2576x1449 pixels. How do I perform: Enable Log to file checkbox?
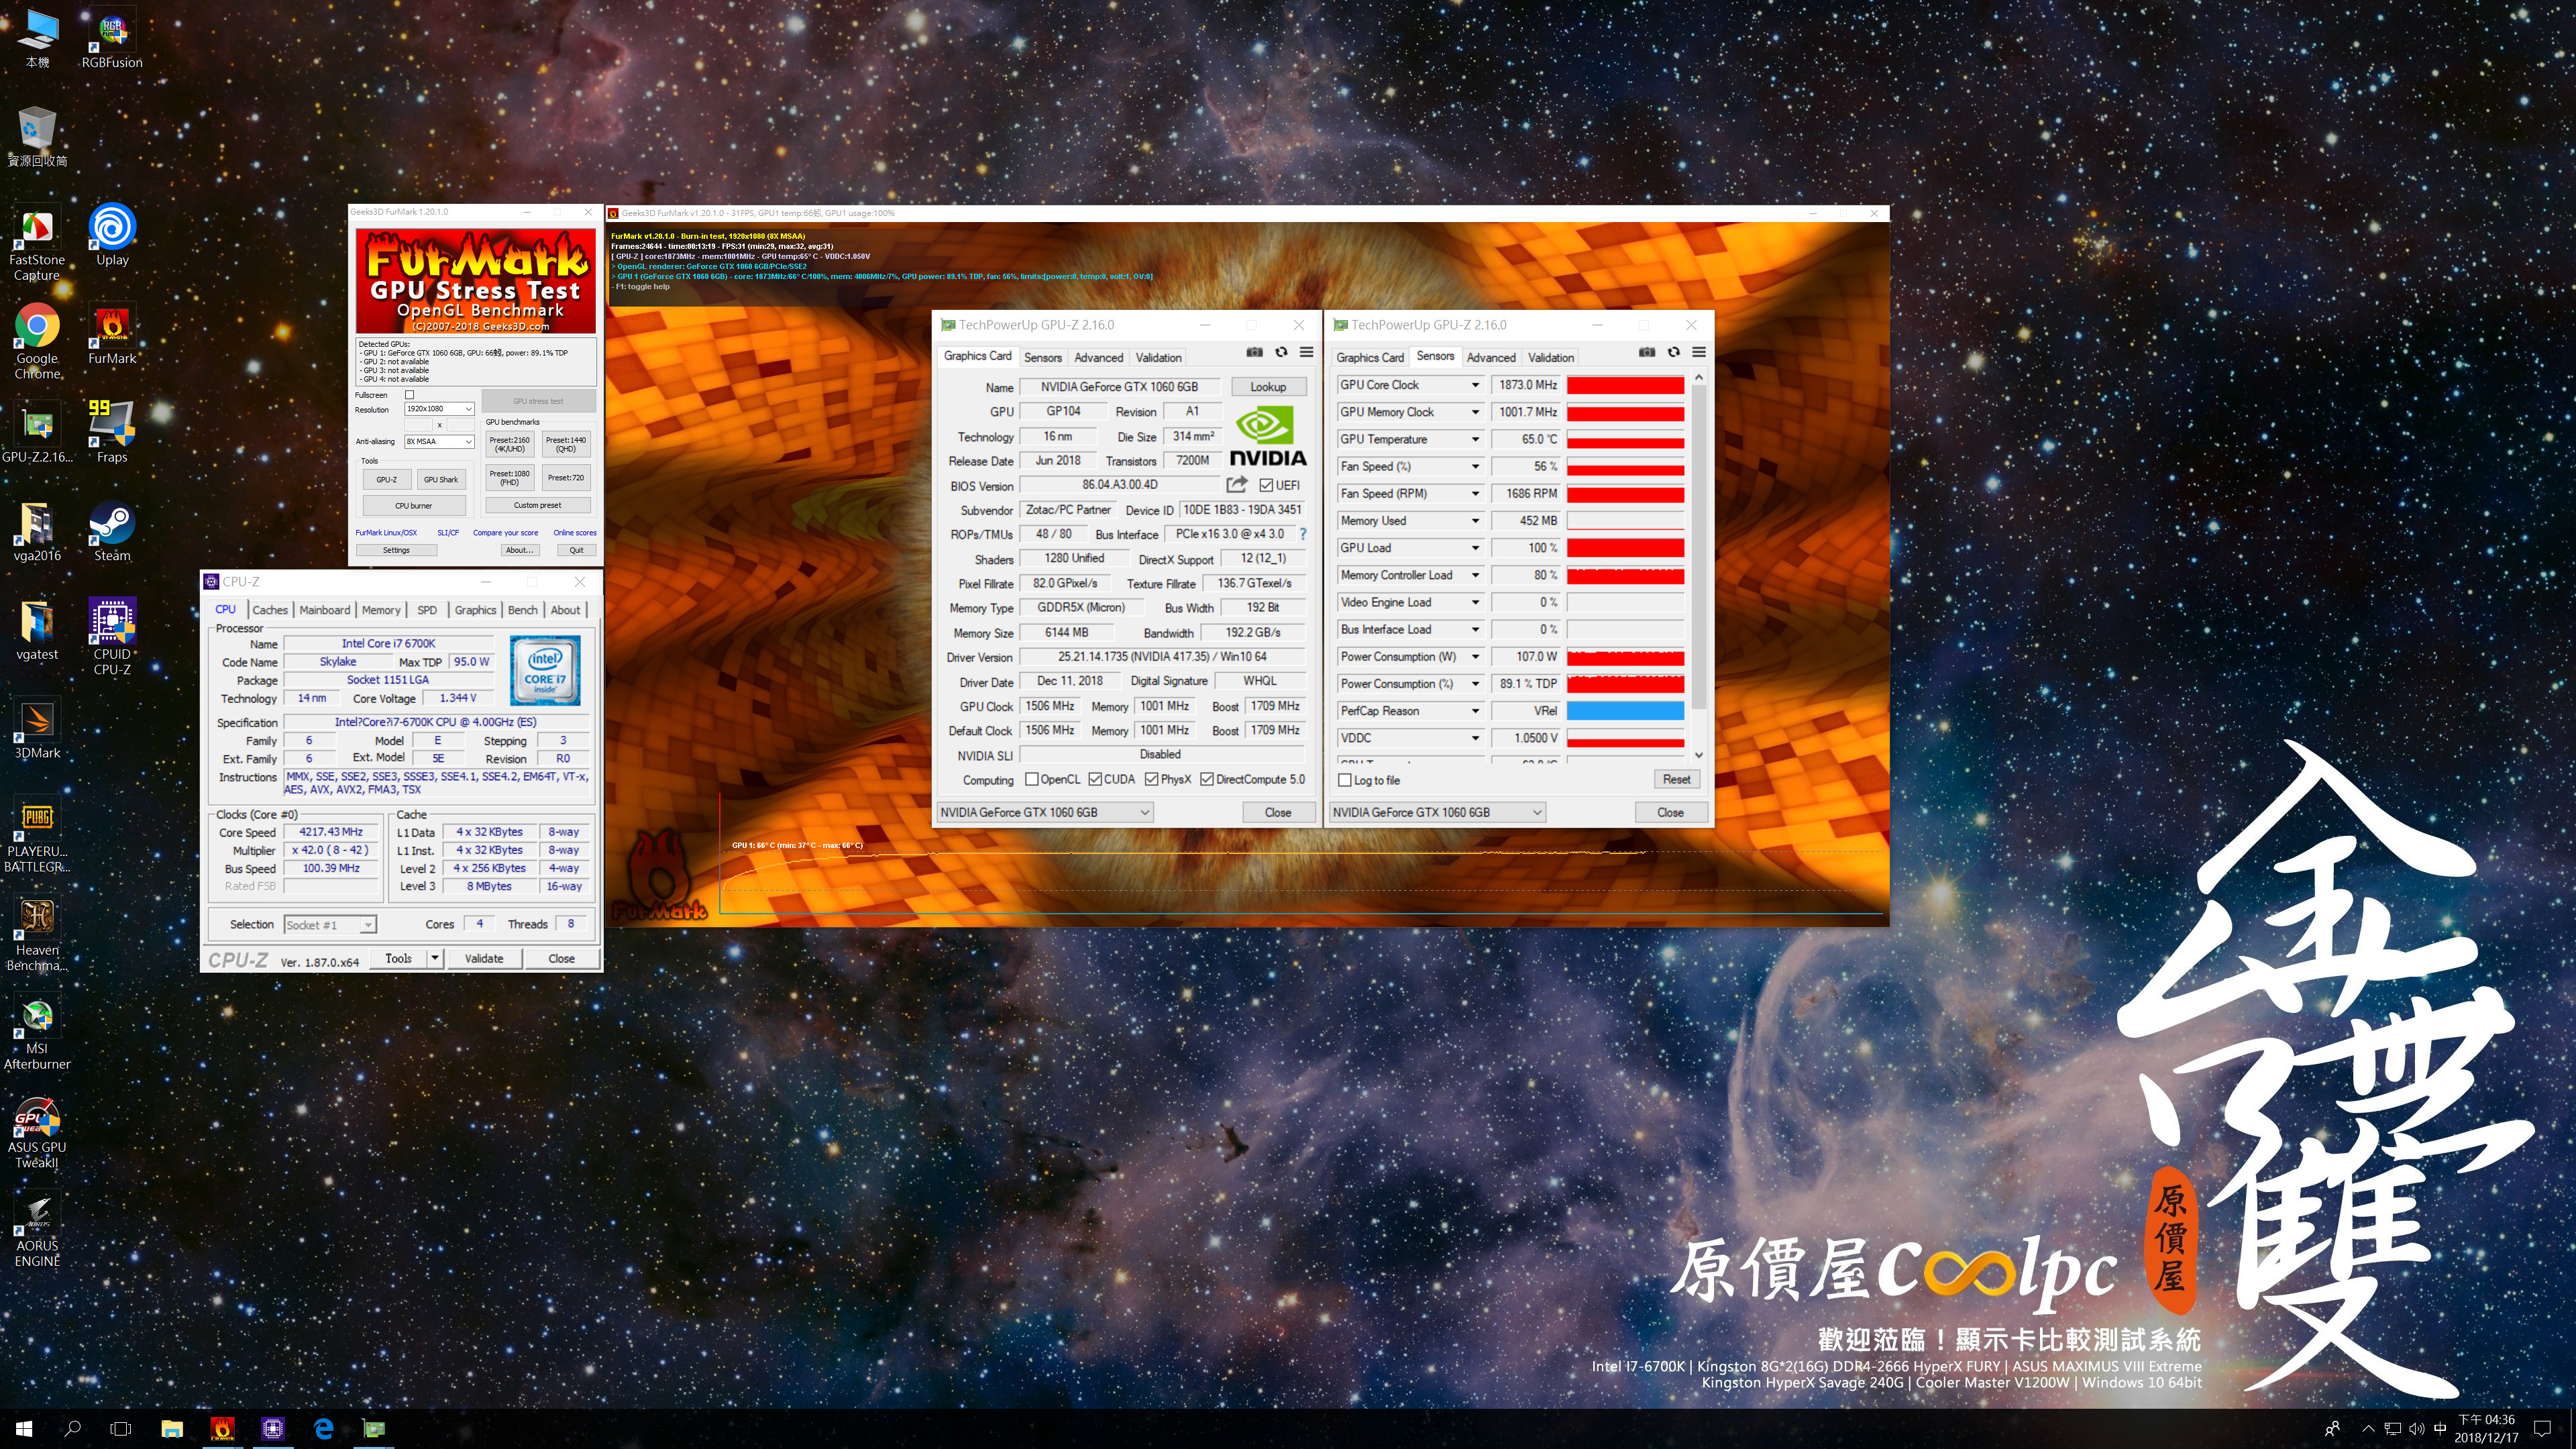click(x=1345, y=780)
